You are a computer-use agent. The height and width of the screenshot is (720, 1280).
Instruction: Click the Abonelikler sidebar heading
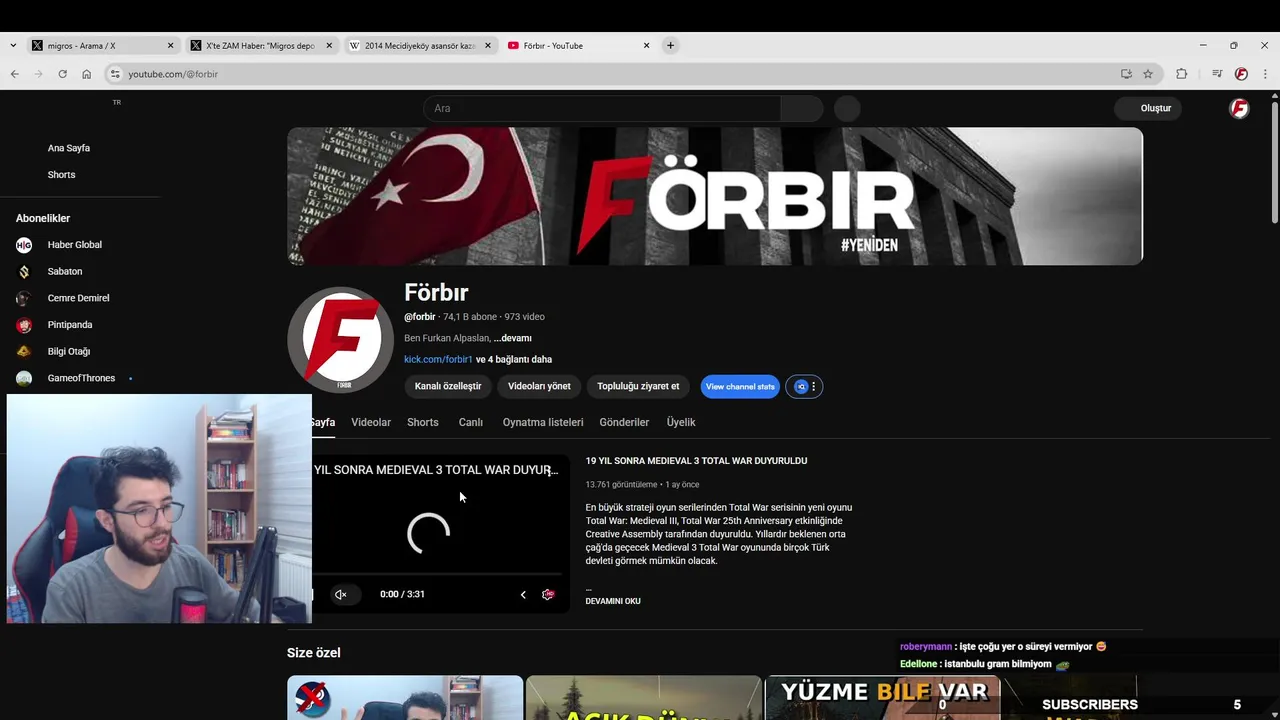43,218
